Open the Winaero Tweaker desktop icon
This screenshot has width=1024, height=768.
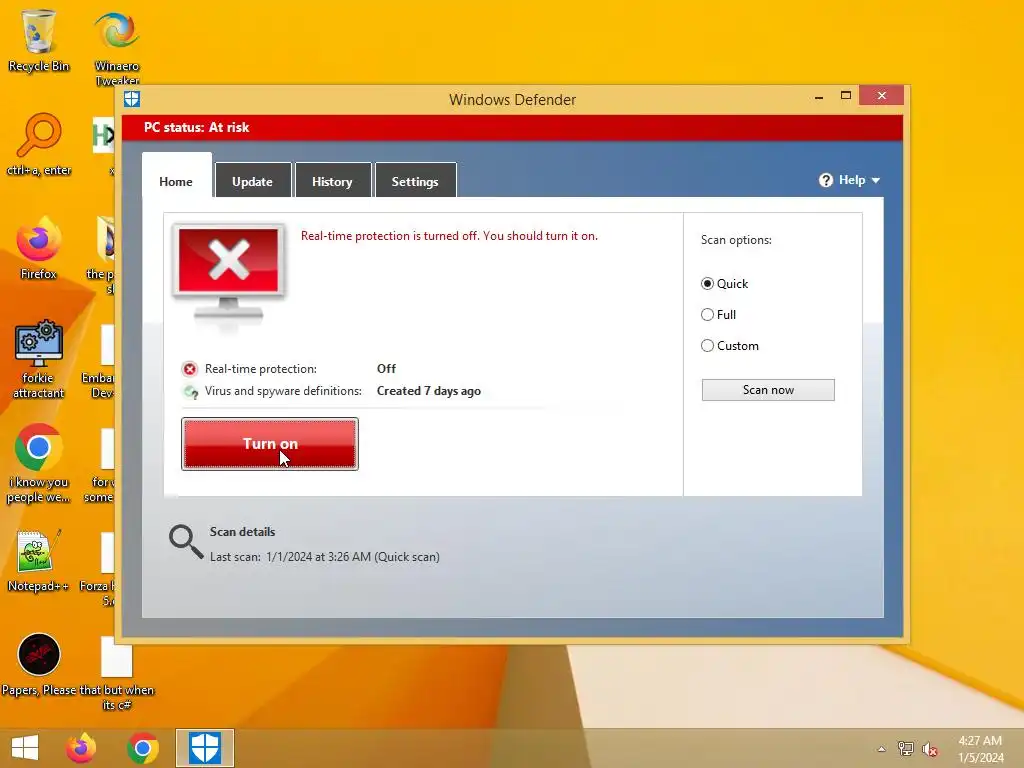click(x=117, y=48)
